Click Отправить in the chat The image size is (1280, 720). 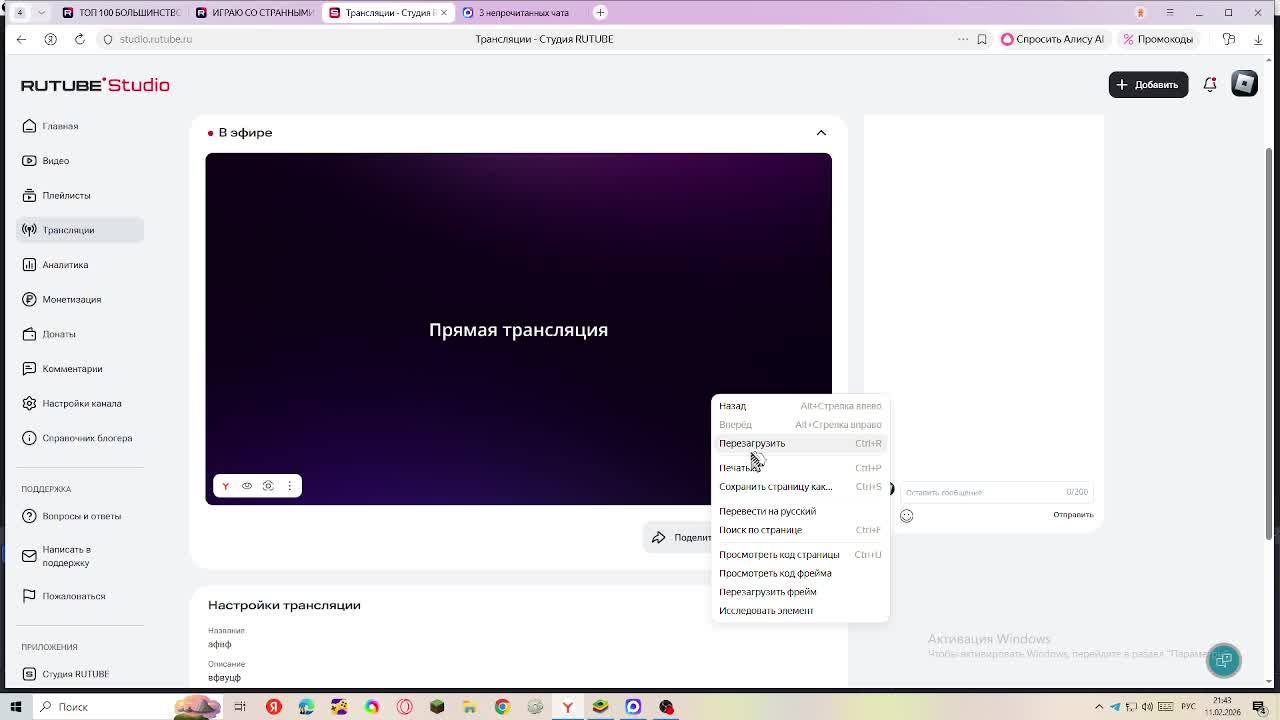[1073, 515]
